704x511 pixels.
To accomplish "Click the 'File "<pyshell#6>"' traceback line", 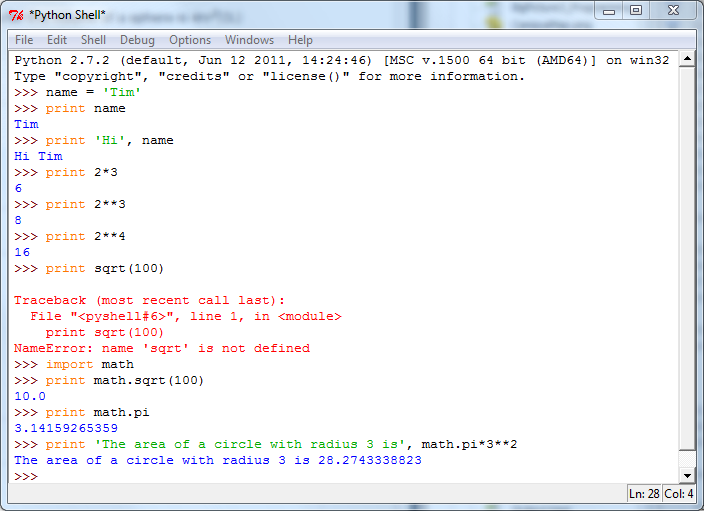I will pyautogui.click(x=185, y=317).
